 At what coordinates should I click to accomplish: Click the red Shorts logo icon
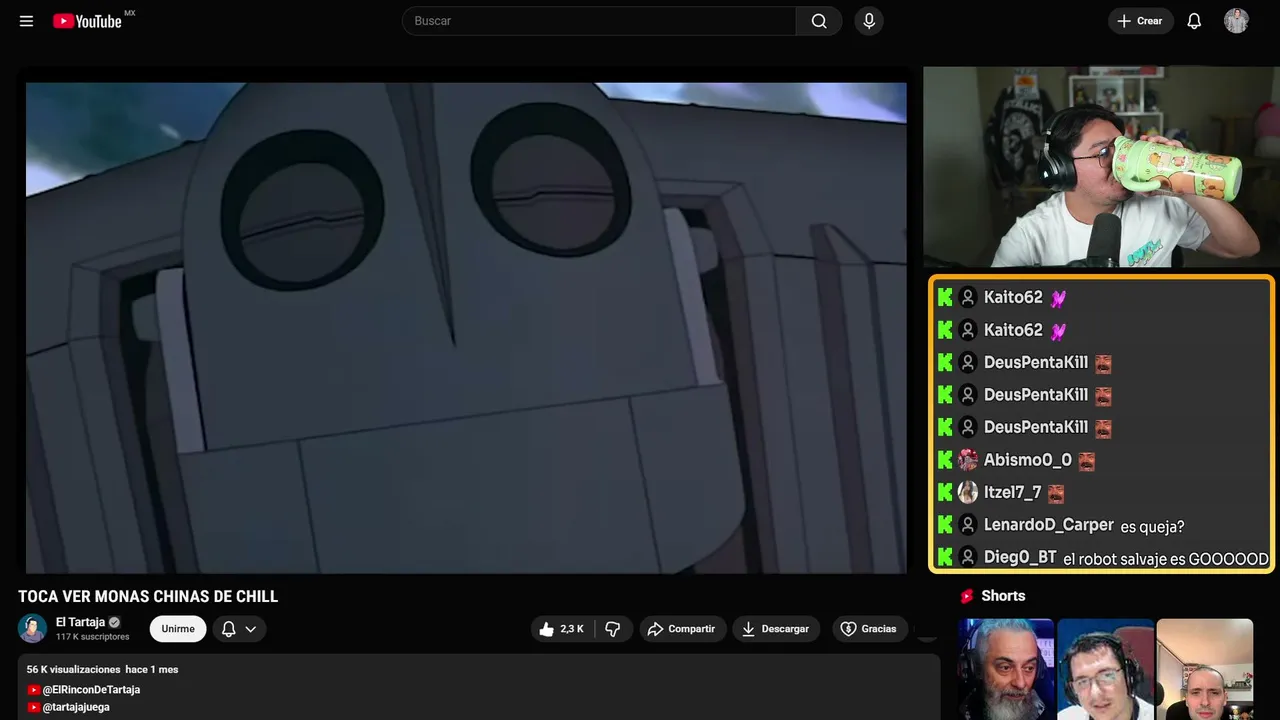pos(967,596)
